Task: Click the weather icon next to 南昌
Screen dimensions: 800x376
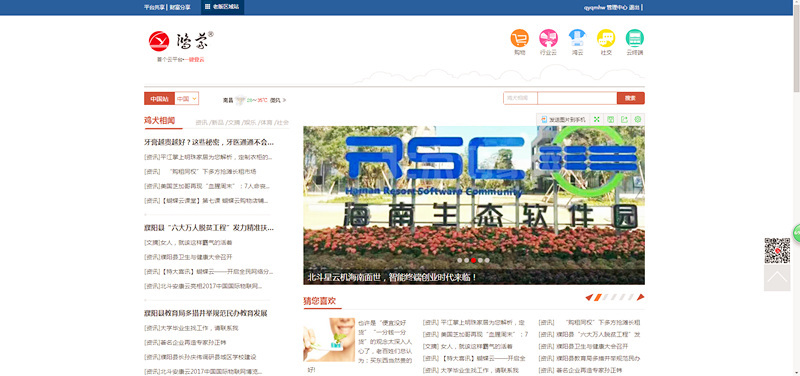Action: coord(240,100)
